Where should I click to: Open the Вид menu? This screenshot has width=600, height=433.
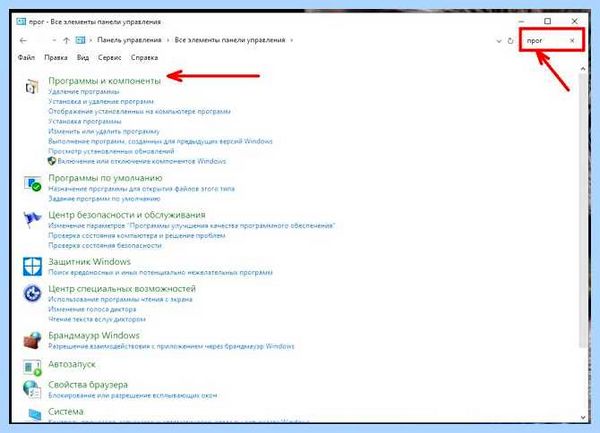(x=83, y=57)
